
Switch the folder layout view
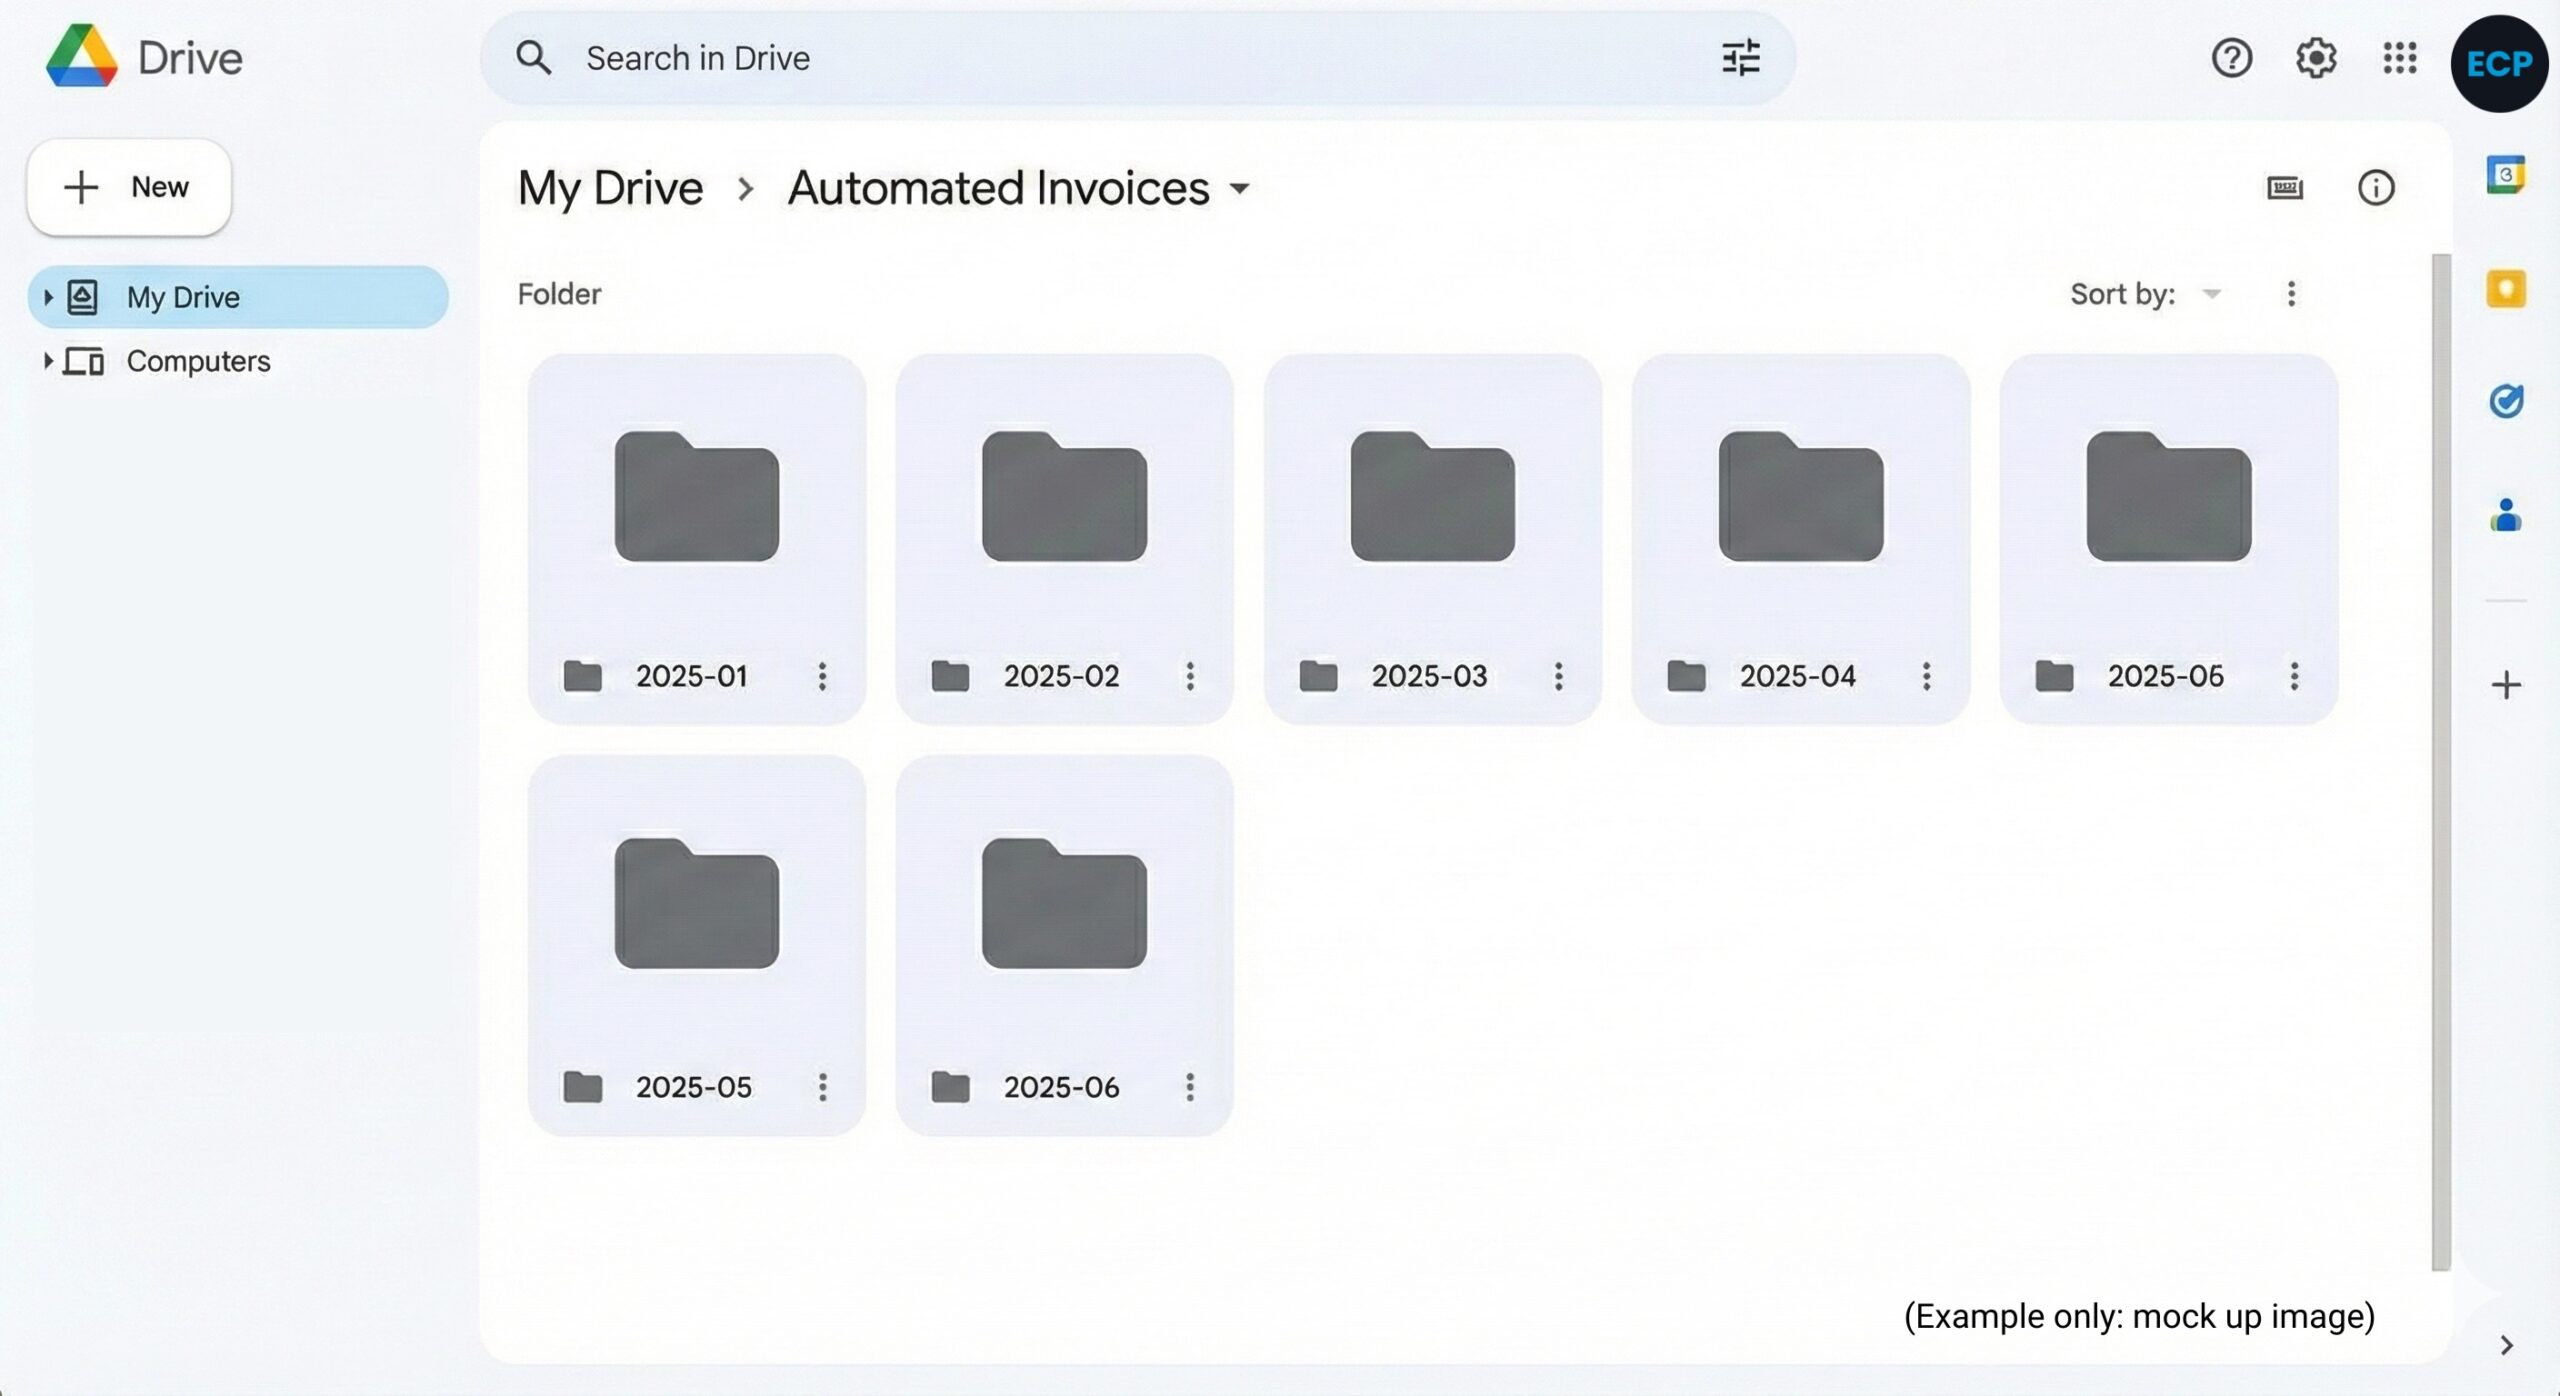point(2287,188)
